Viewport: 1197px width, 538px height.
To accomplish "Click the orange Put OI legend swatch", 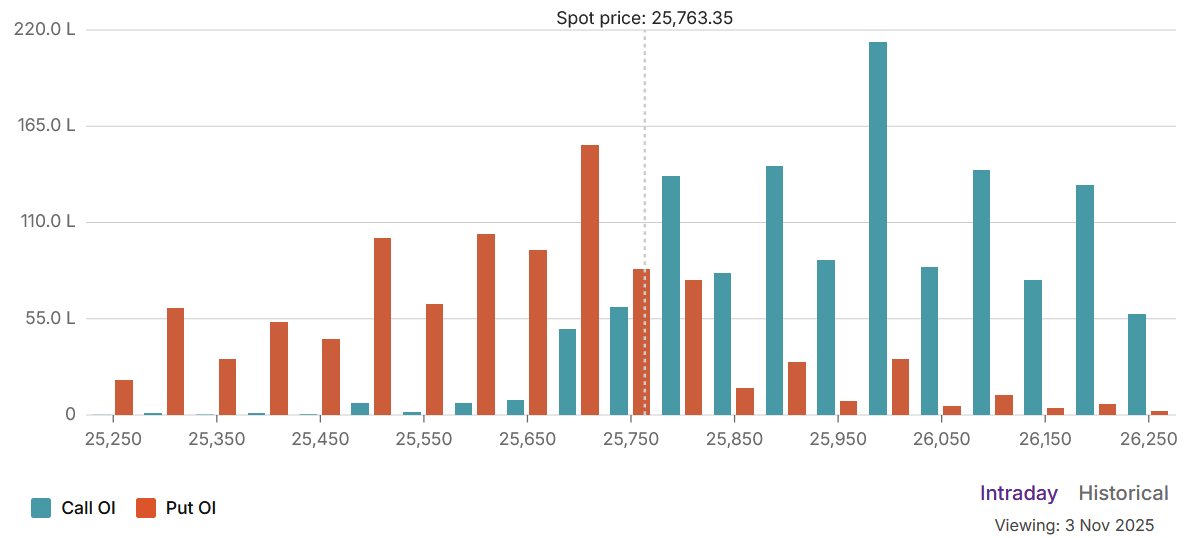I will pos(146,508).
